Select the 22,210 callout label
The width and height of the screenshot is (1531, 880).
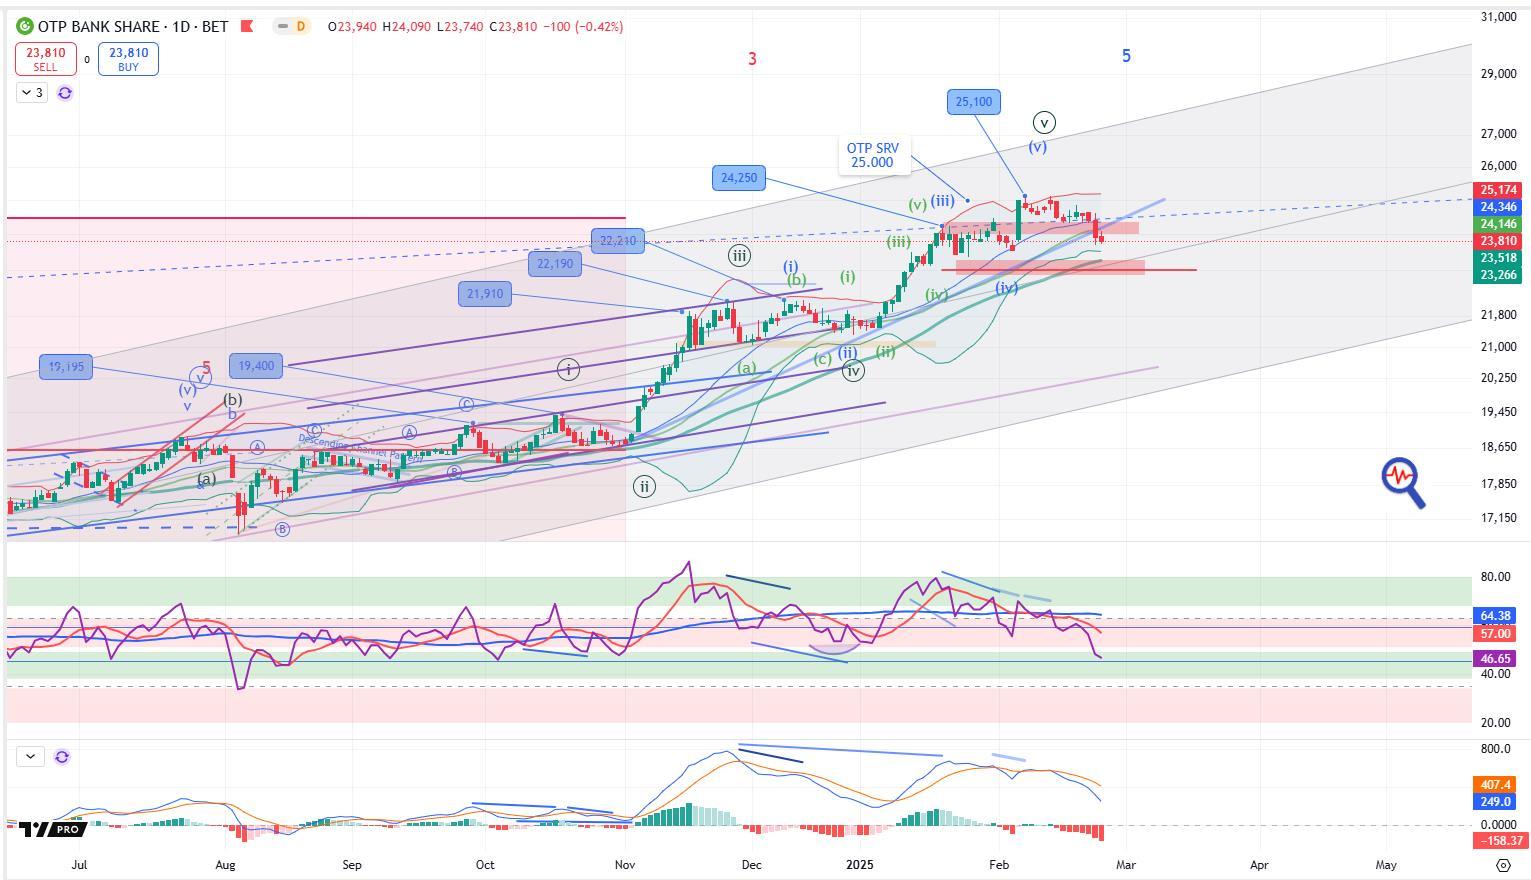(x=618, y=241)
